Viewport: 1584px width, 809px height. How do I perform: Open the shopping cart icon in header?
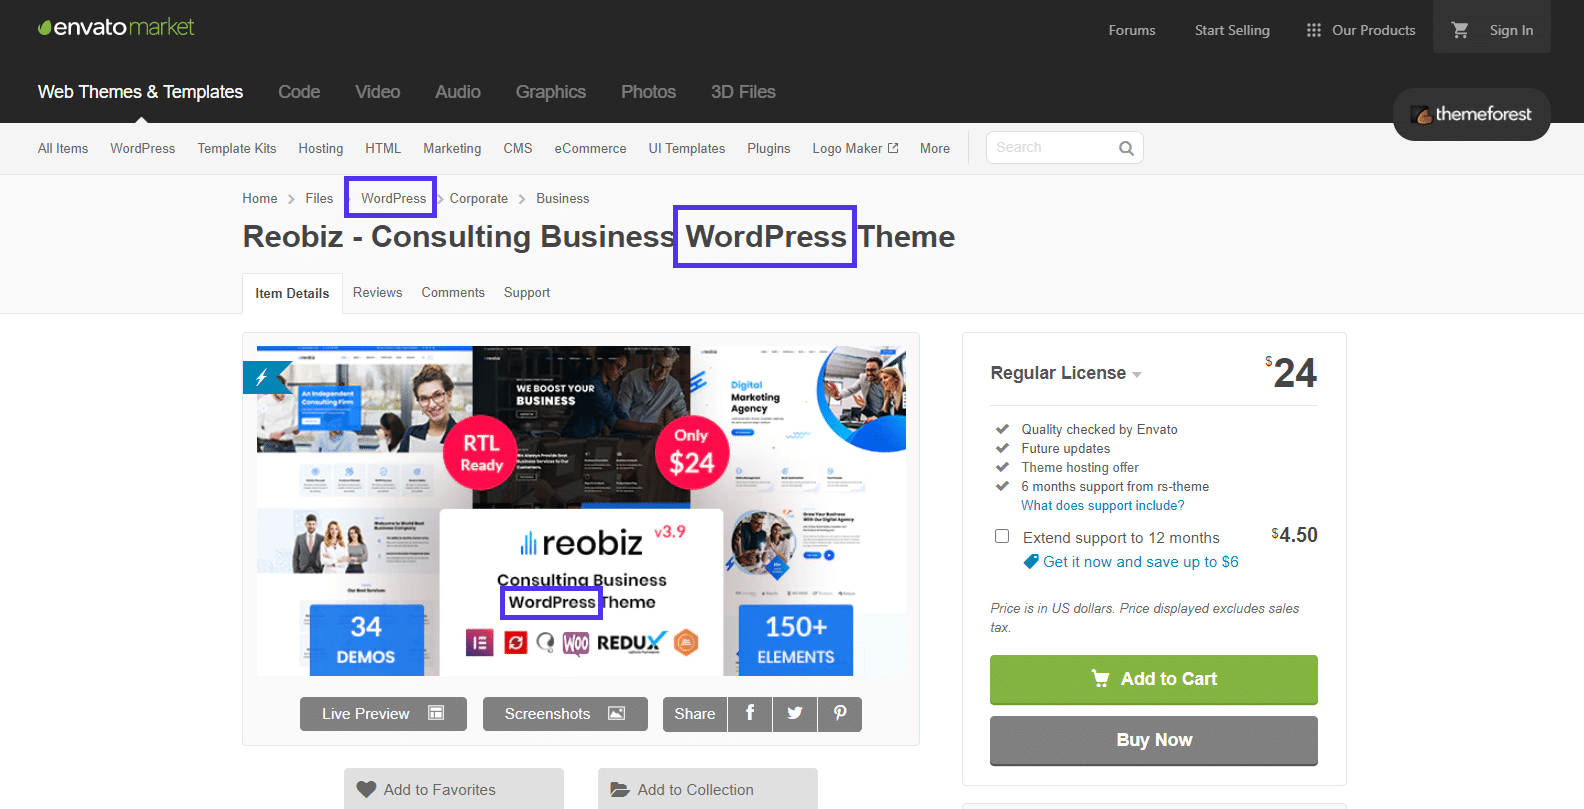coord(1460,30)
